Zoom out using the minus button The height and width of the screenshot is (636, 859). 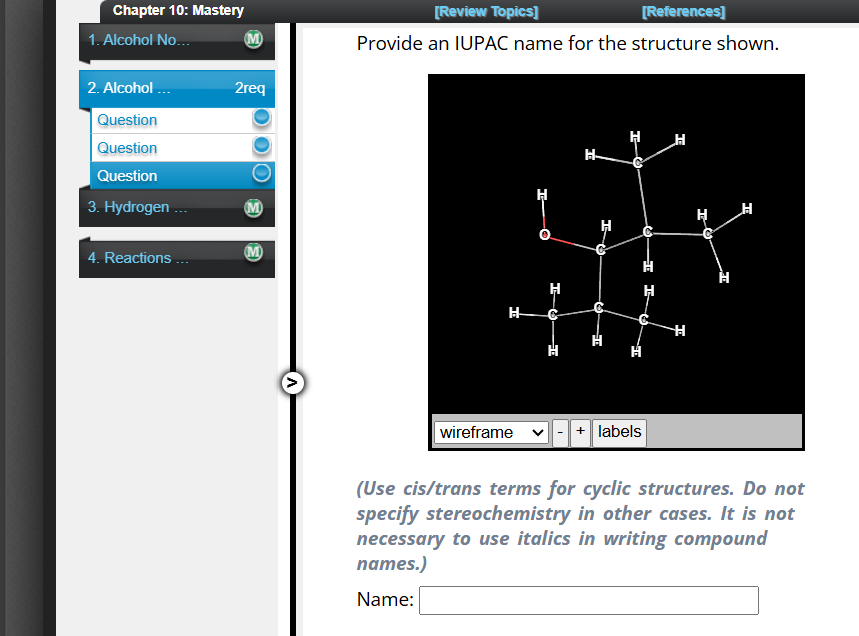560,433
